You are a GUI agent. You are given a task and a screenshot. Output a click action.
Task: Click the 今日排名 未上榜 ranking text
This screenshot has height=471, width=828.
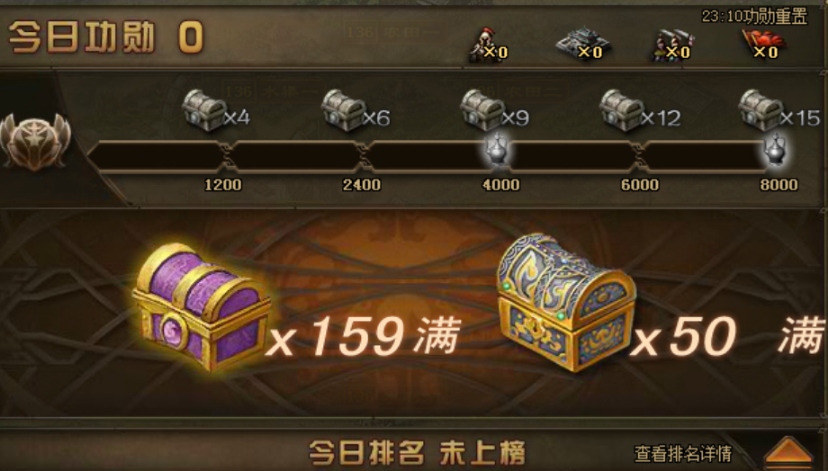[x=417, y=453]
